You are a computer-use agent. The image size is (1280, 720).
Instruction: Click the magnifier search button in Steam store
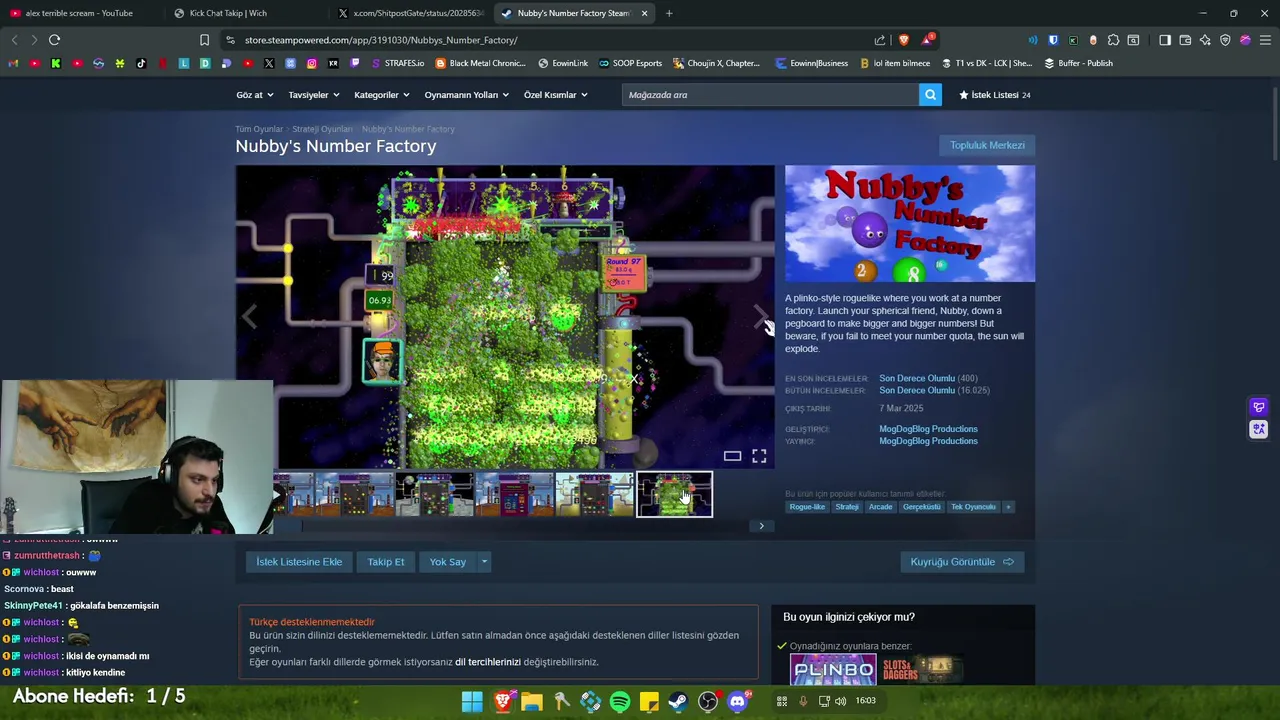[x=930, y=95]
